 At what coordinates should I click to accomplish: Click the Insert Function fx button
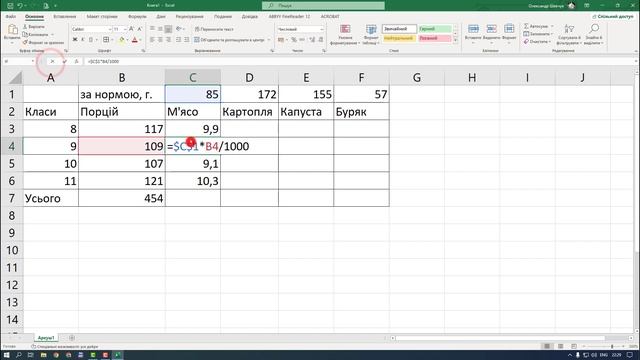tap(76, 61)
